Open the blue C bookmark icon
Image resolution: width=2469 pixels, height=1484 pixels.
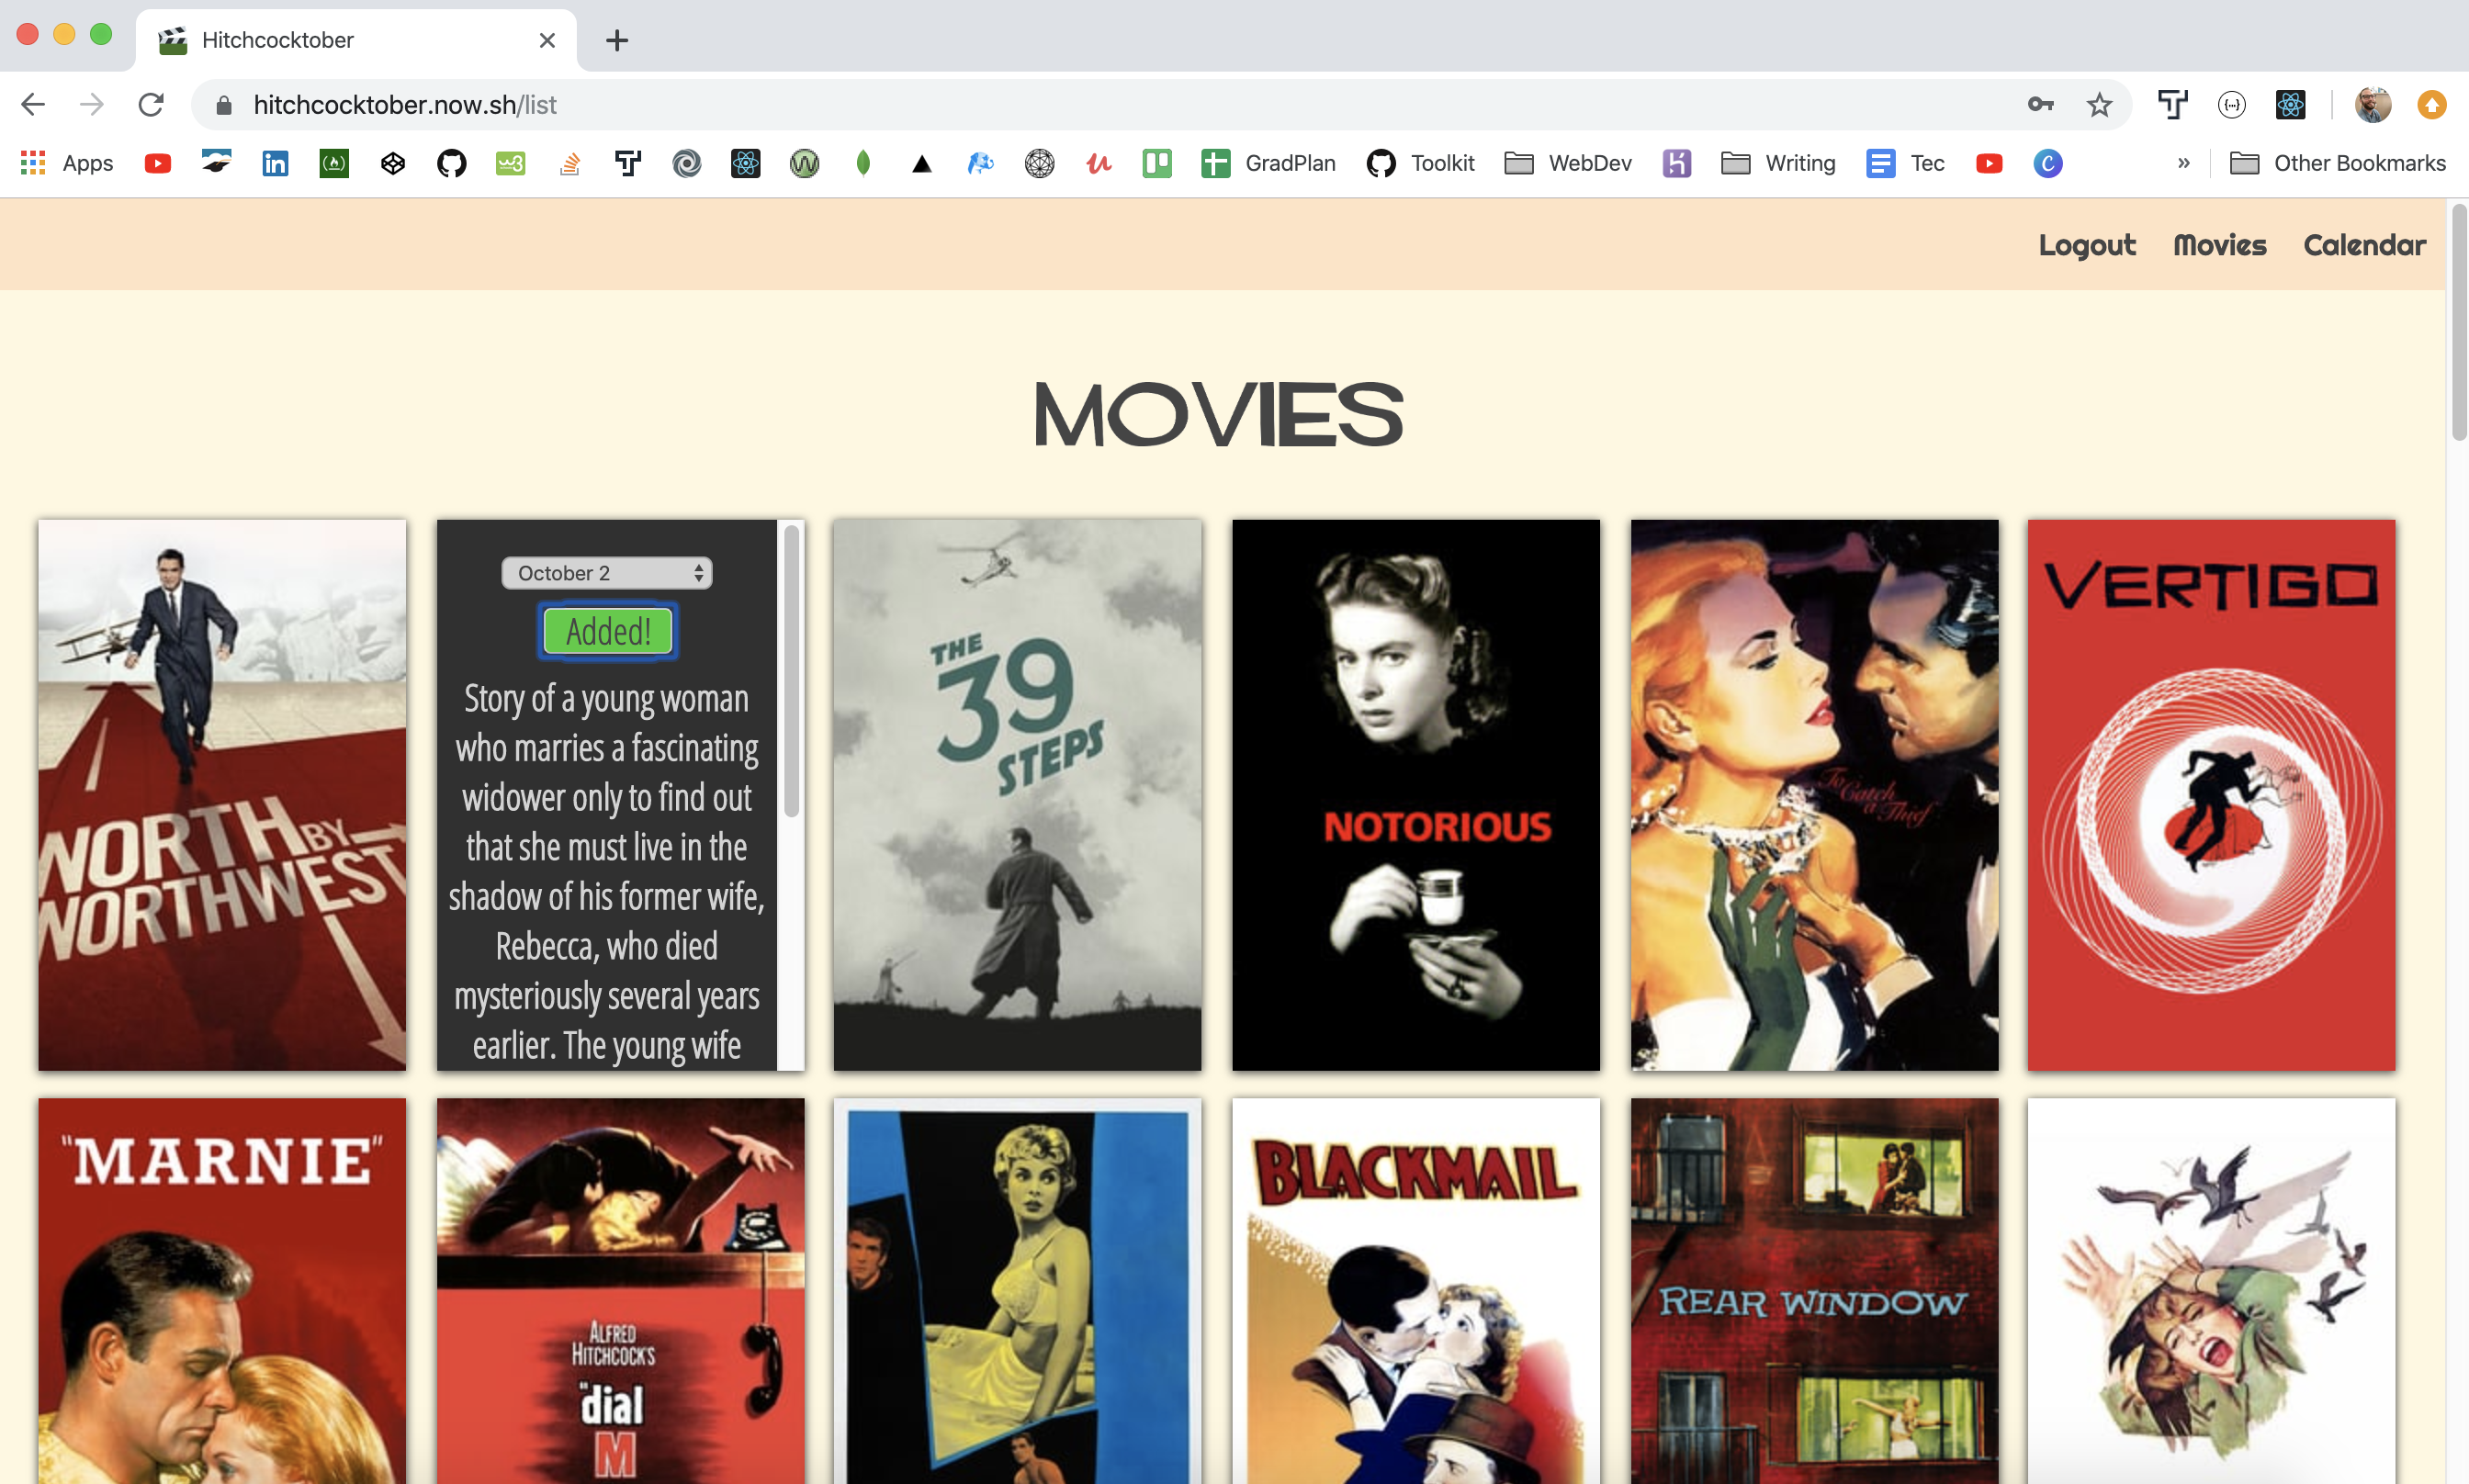pos(2048,163)
